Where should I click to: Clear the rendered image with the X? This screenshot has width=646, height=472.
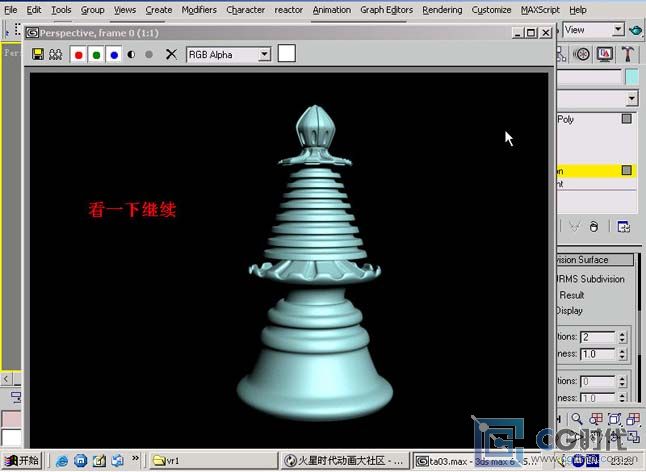click(171, 54)
